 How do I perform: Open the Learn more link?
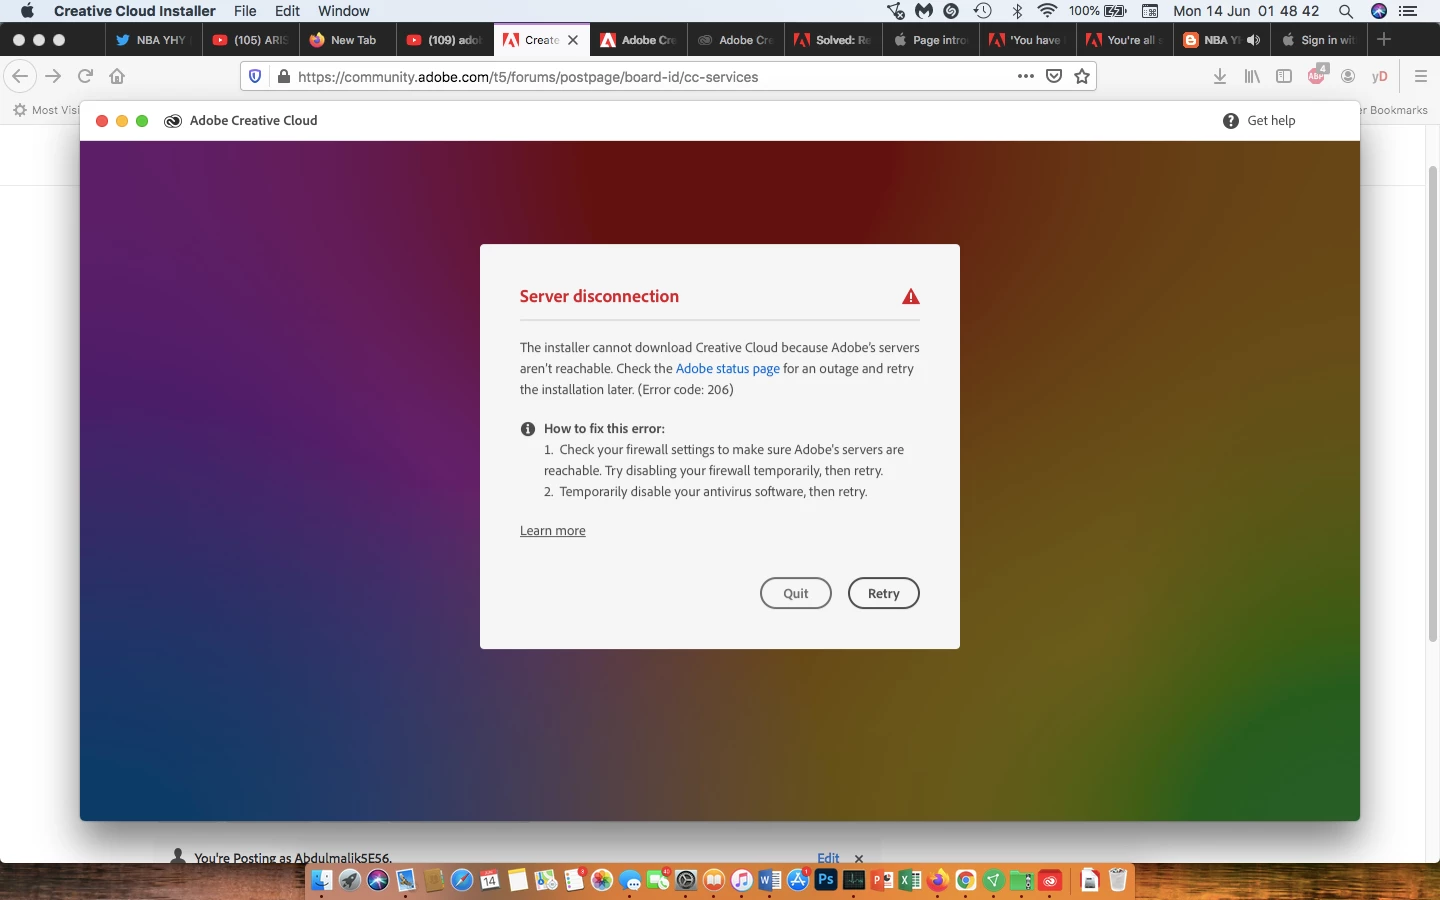[552, 531]
